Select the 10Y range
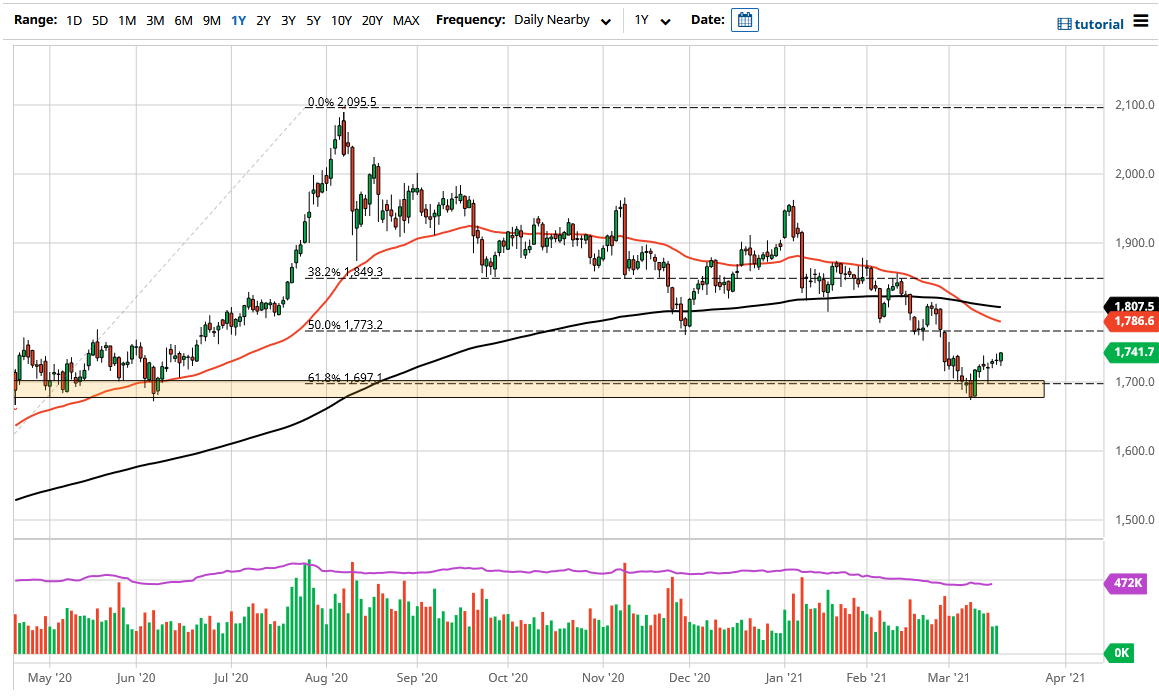The height and width of the screenshot is (697, 1159). [x=341, y=21]
